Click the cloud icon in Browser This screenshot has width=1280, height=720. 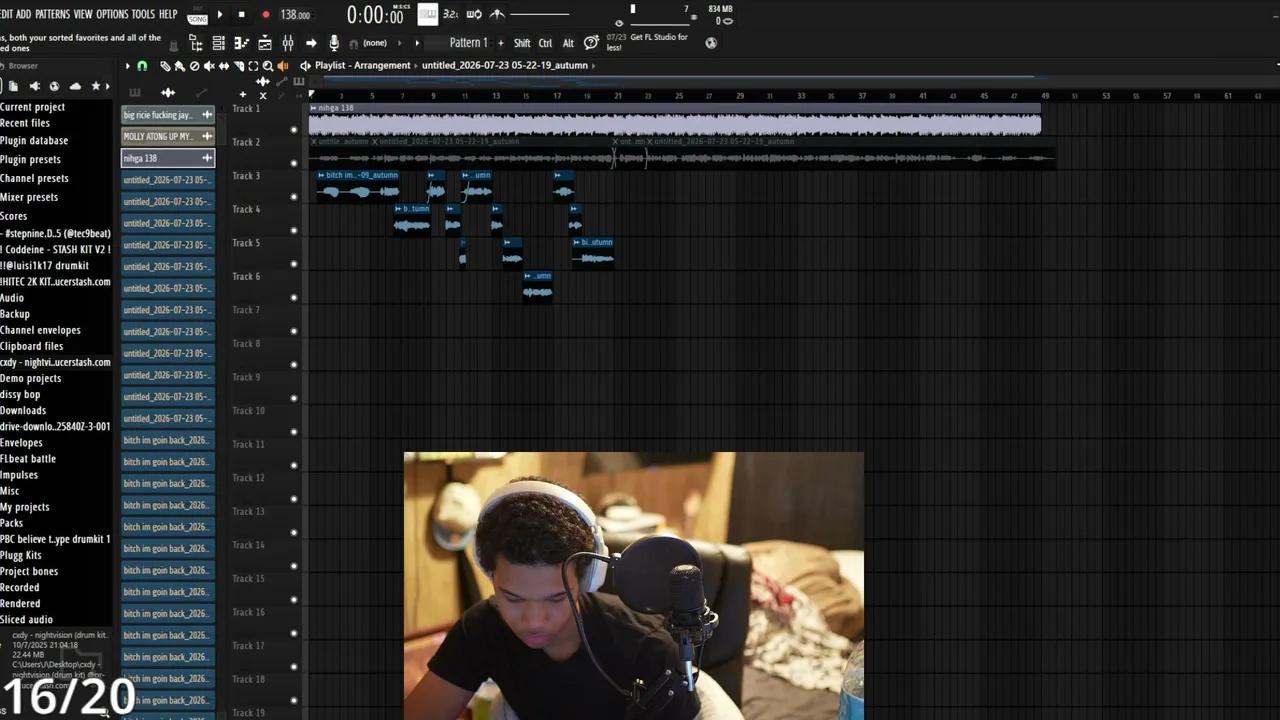coord(75,86)
